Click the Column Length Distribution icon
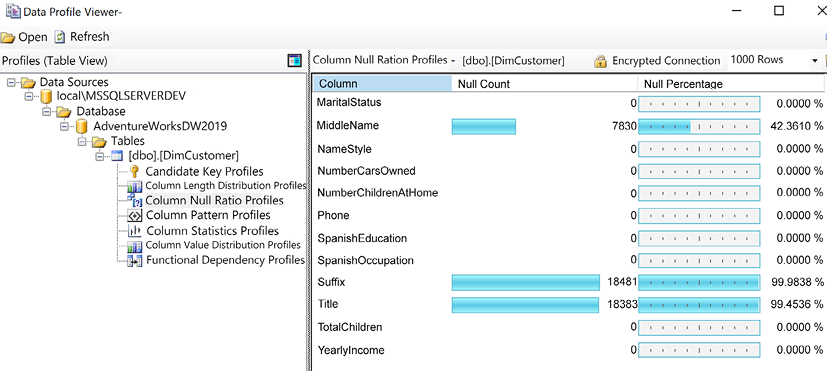This screenshot has height=371, width=827. coord(135,186)
